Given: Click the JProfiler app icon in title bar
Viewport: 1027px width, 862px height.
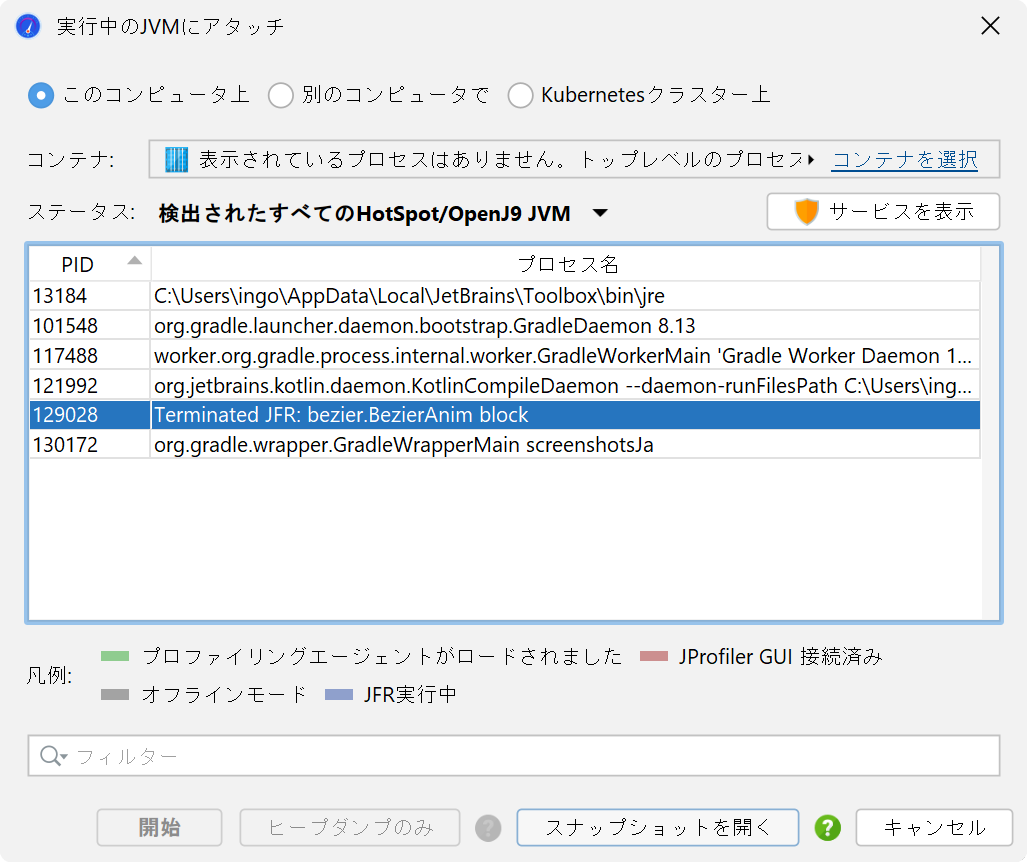Looking at the screenshot, I should point(28,26).
